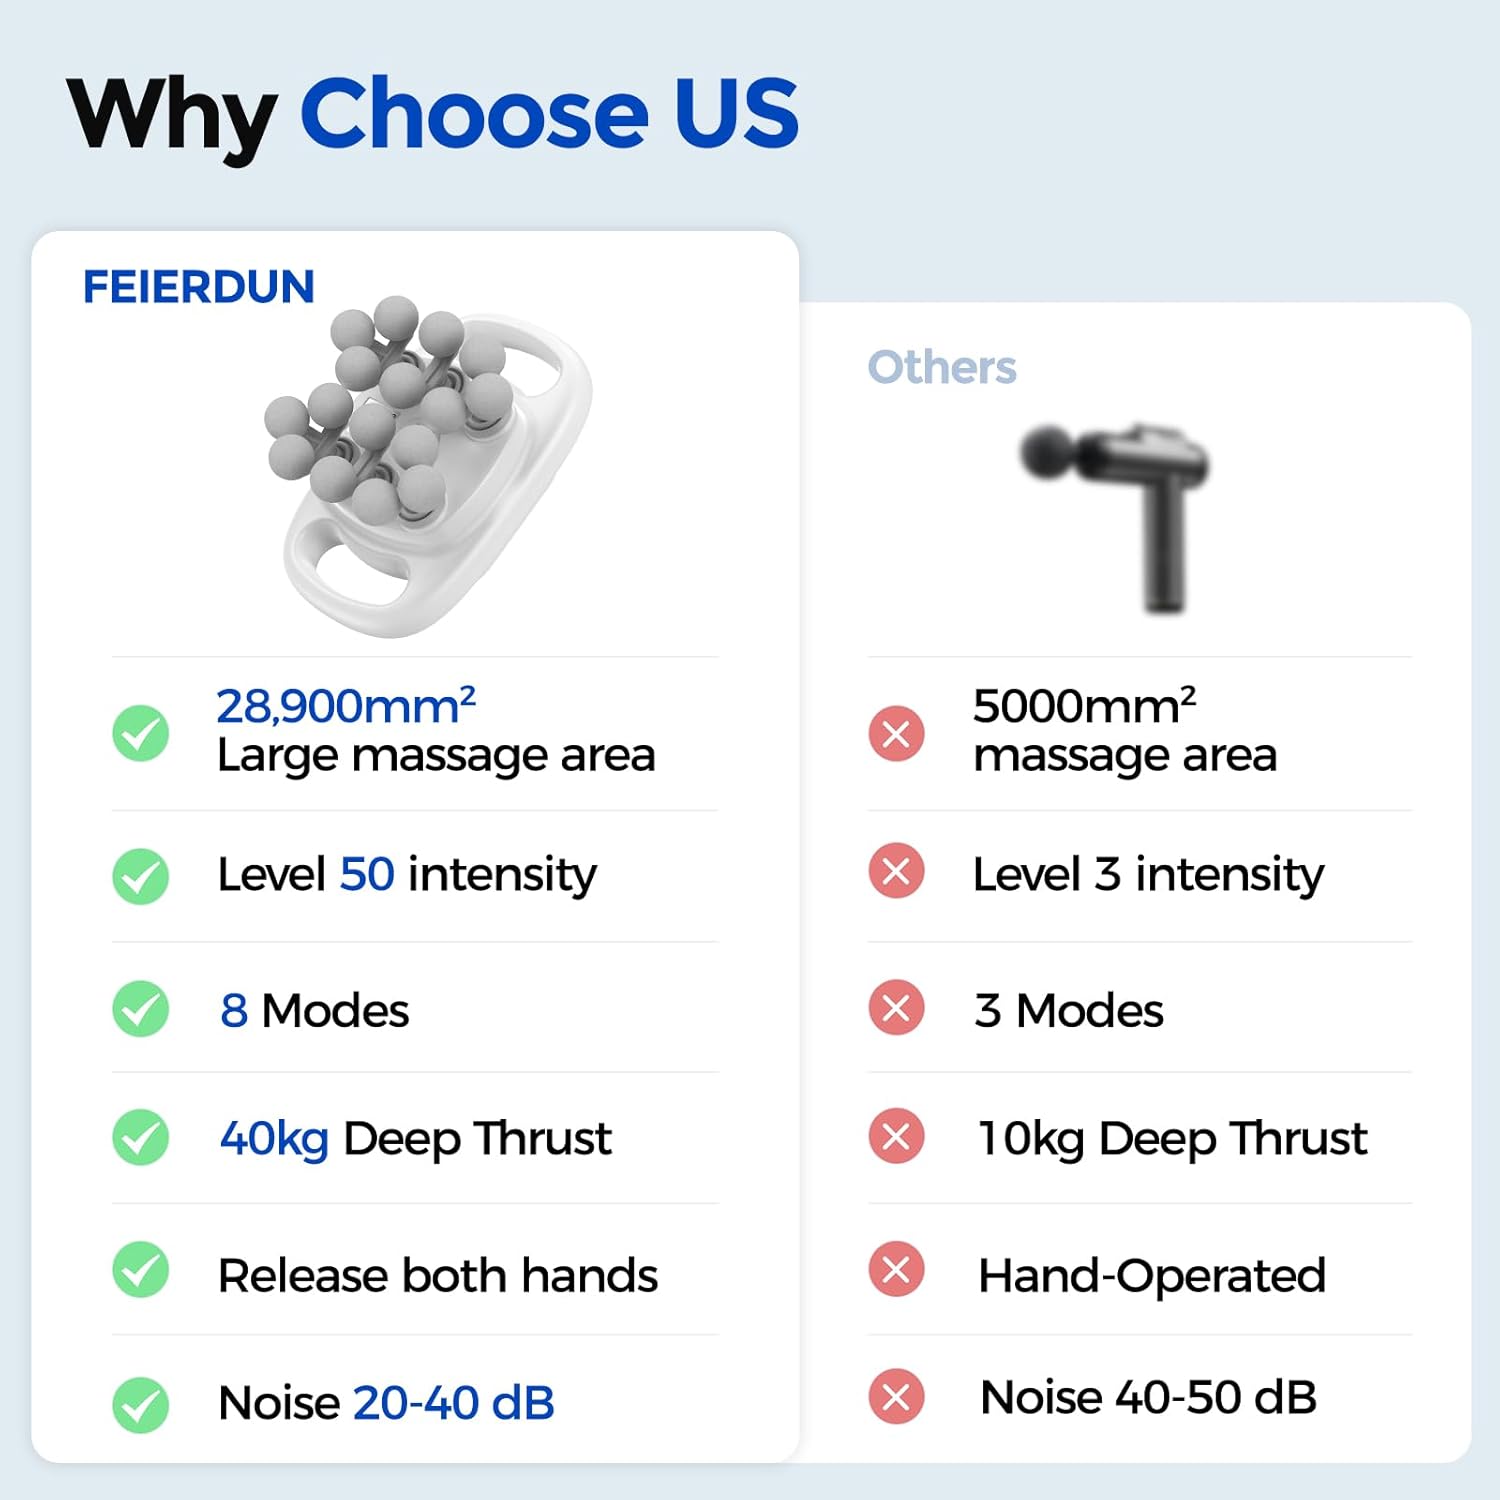The height and width of the screenshot is (1500, 1500).
Task: Click the Release both hands text
Action: 437,1275
